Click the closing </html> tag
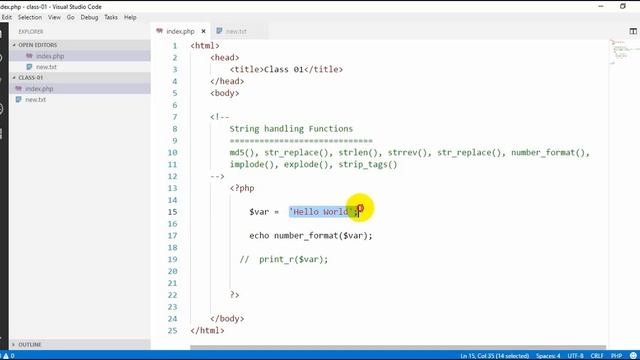640x360 pixels. click(x=207, y=331)
